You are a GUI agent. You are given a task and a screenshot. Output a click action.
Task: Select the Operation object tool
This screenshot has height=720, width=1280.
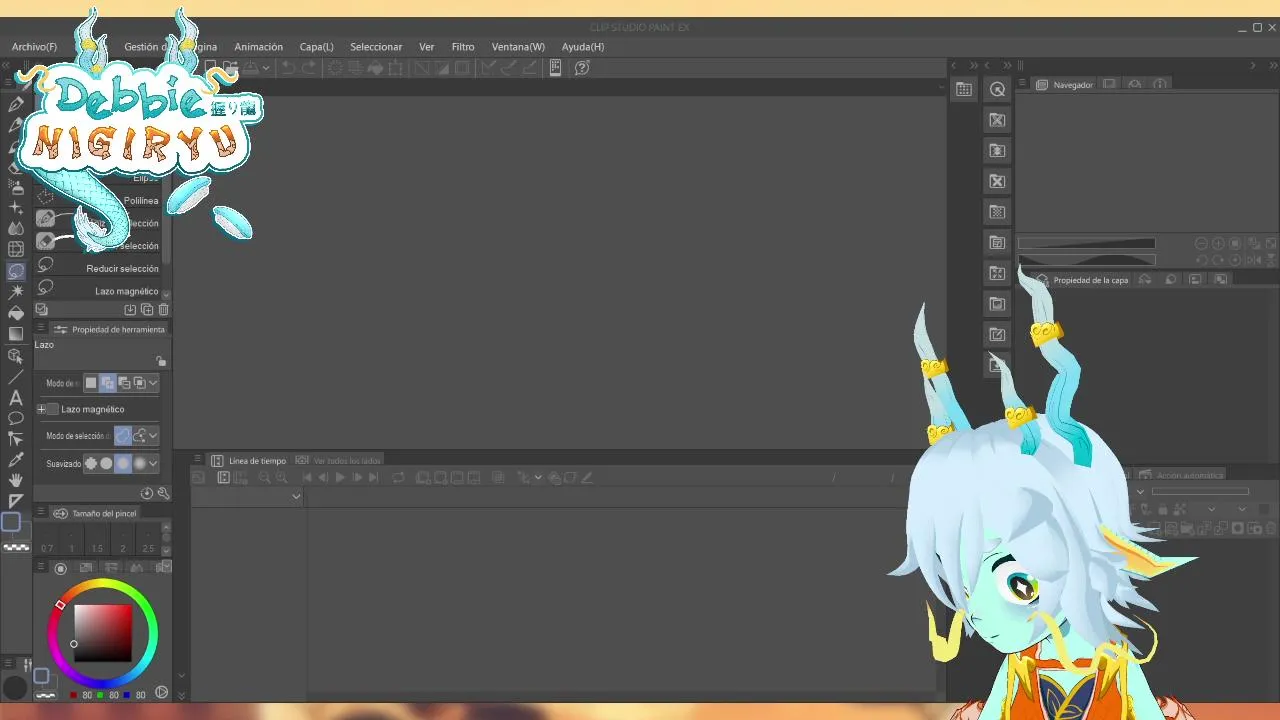point(16,355)
